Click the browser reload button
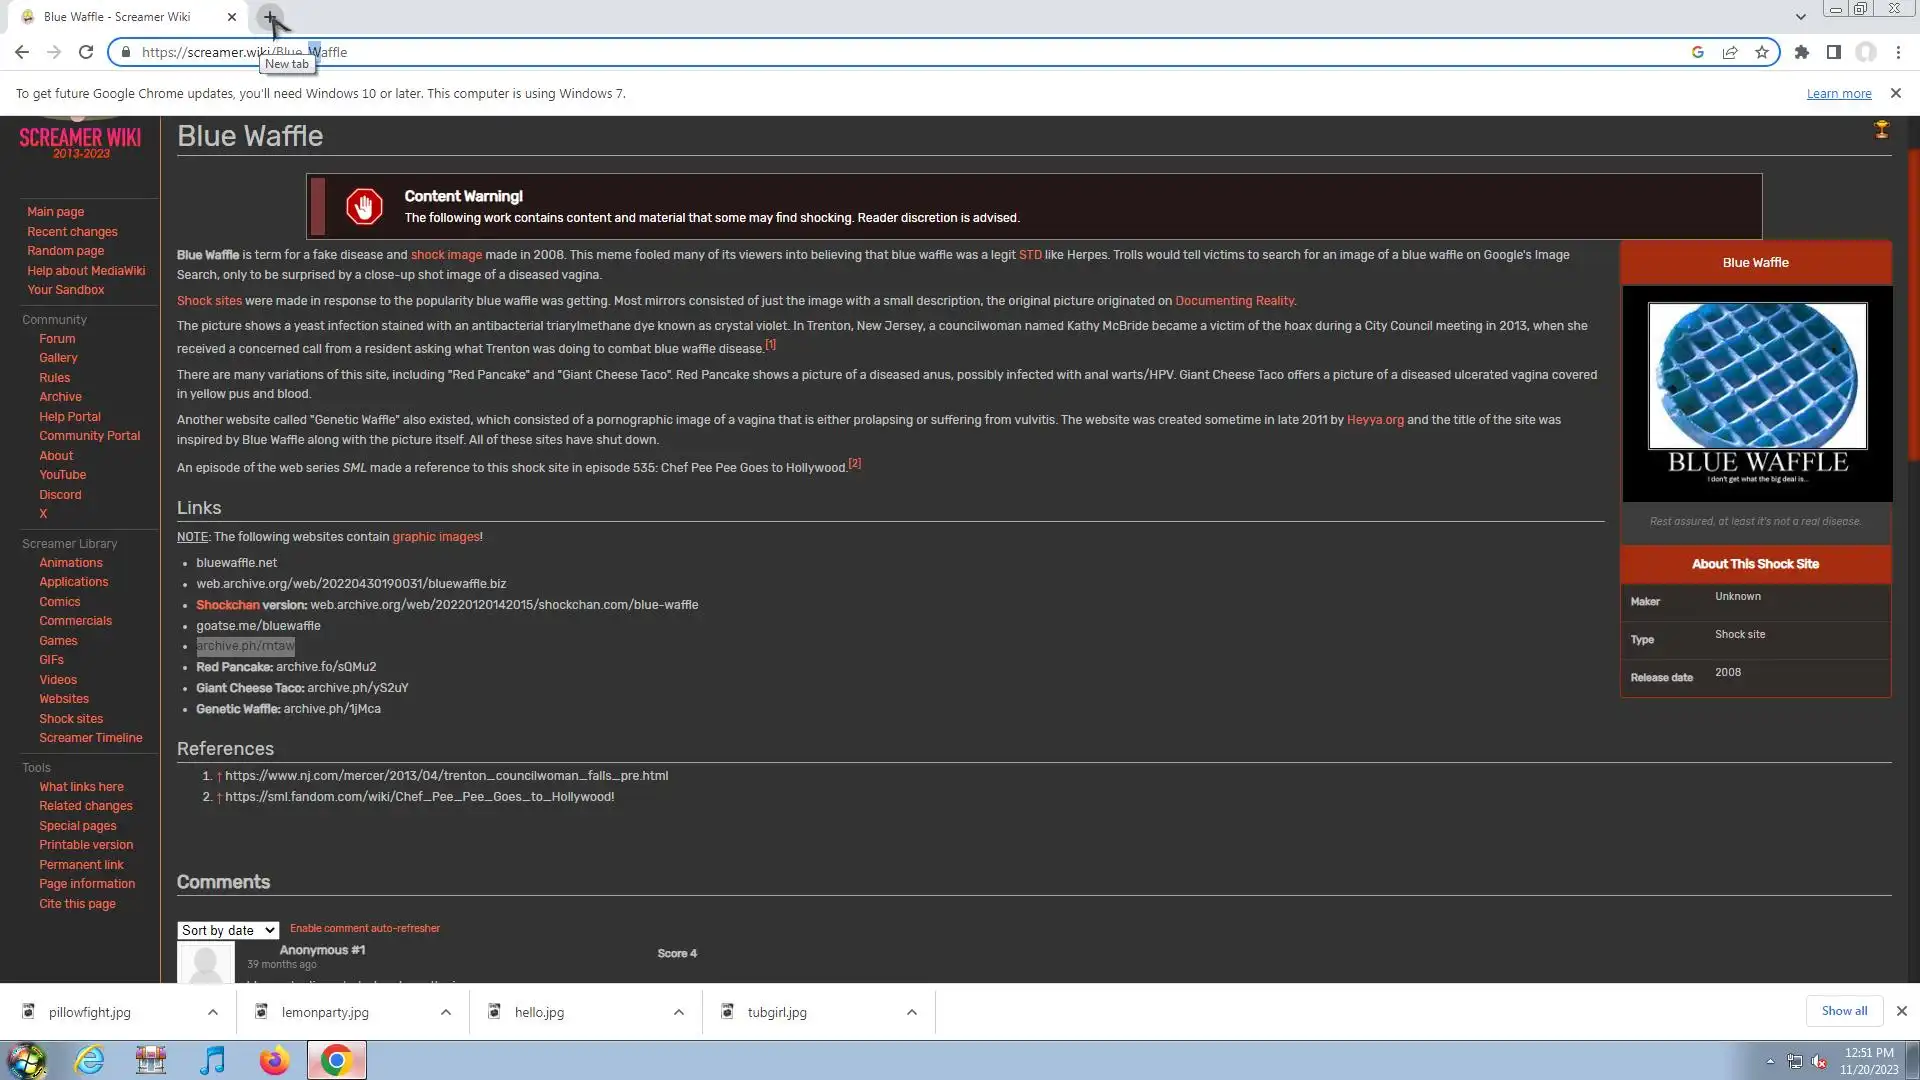Screen dimensions: 1920x1080 [86, 52]
